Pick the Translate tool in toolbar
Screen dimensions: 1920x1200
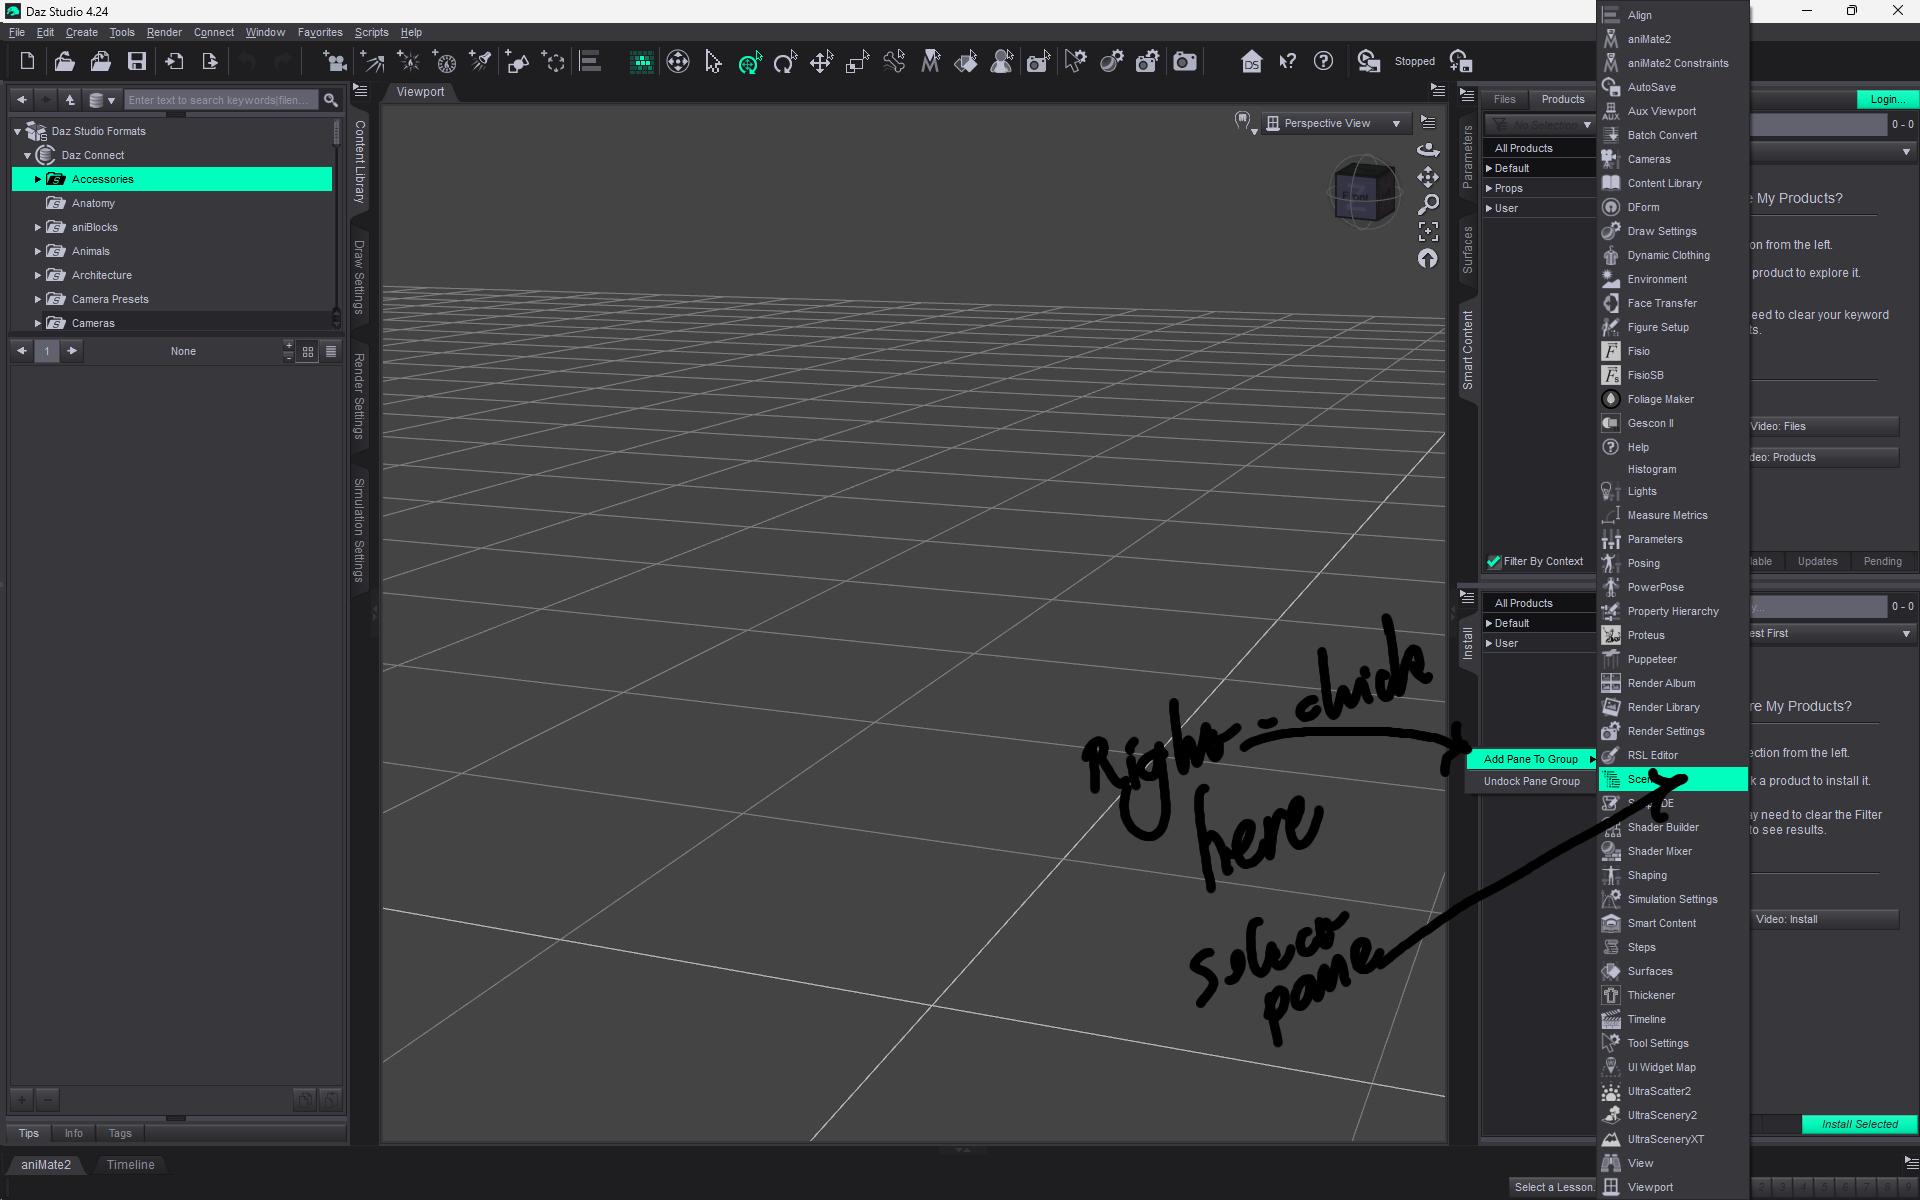click(x=821, y=62)
